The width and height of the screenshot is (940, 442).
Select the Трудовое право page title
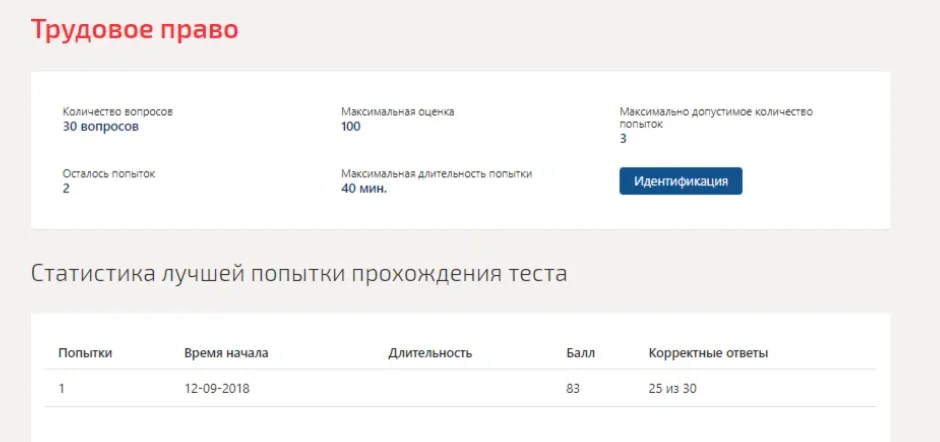[134, 30]
